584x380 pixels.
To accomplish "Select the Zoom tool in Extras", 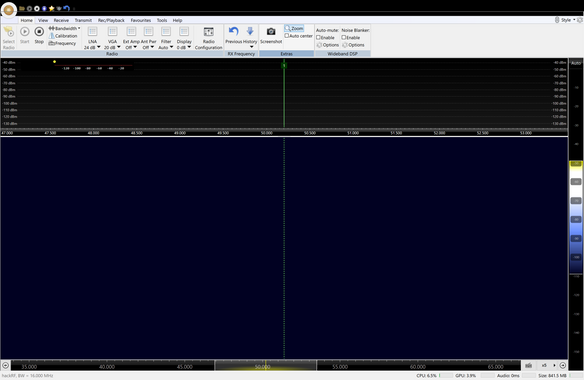I will pos(294,28).
